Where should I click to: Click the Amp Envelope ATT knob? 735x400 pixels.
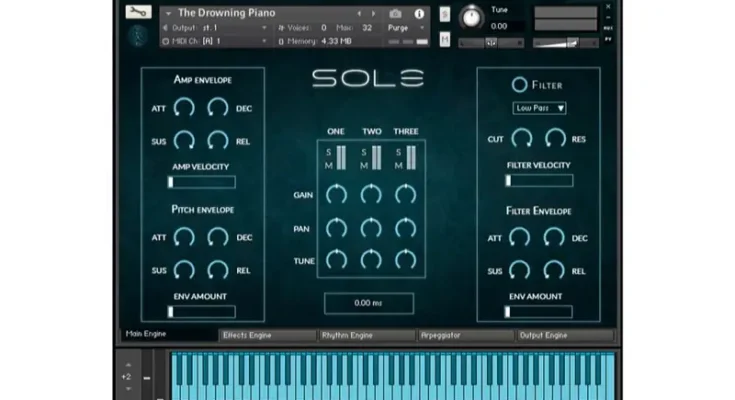tap(184, 108)
